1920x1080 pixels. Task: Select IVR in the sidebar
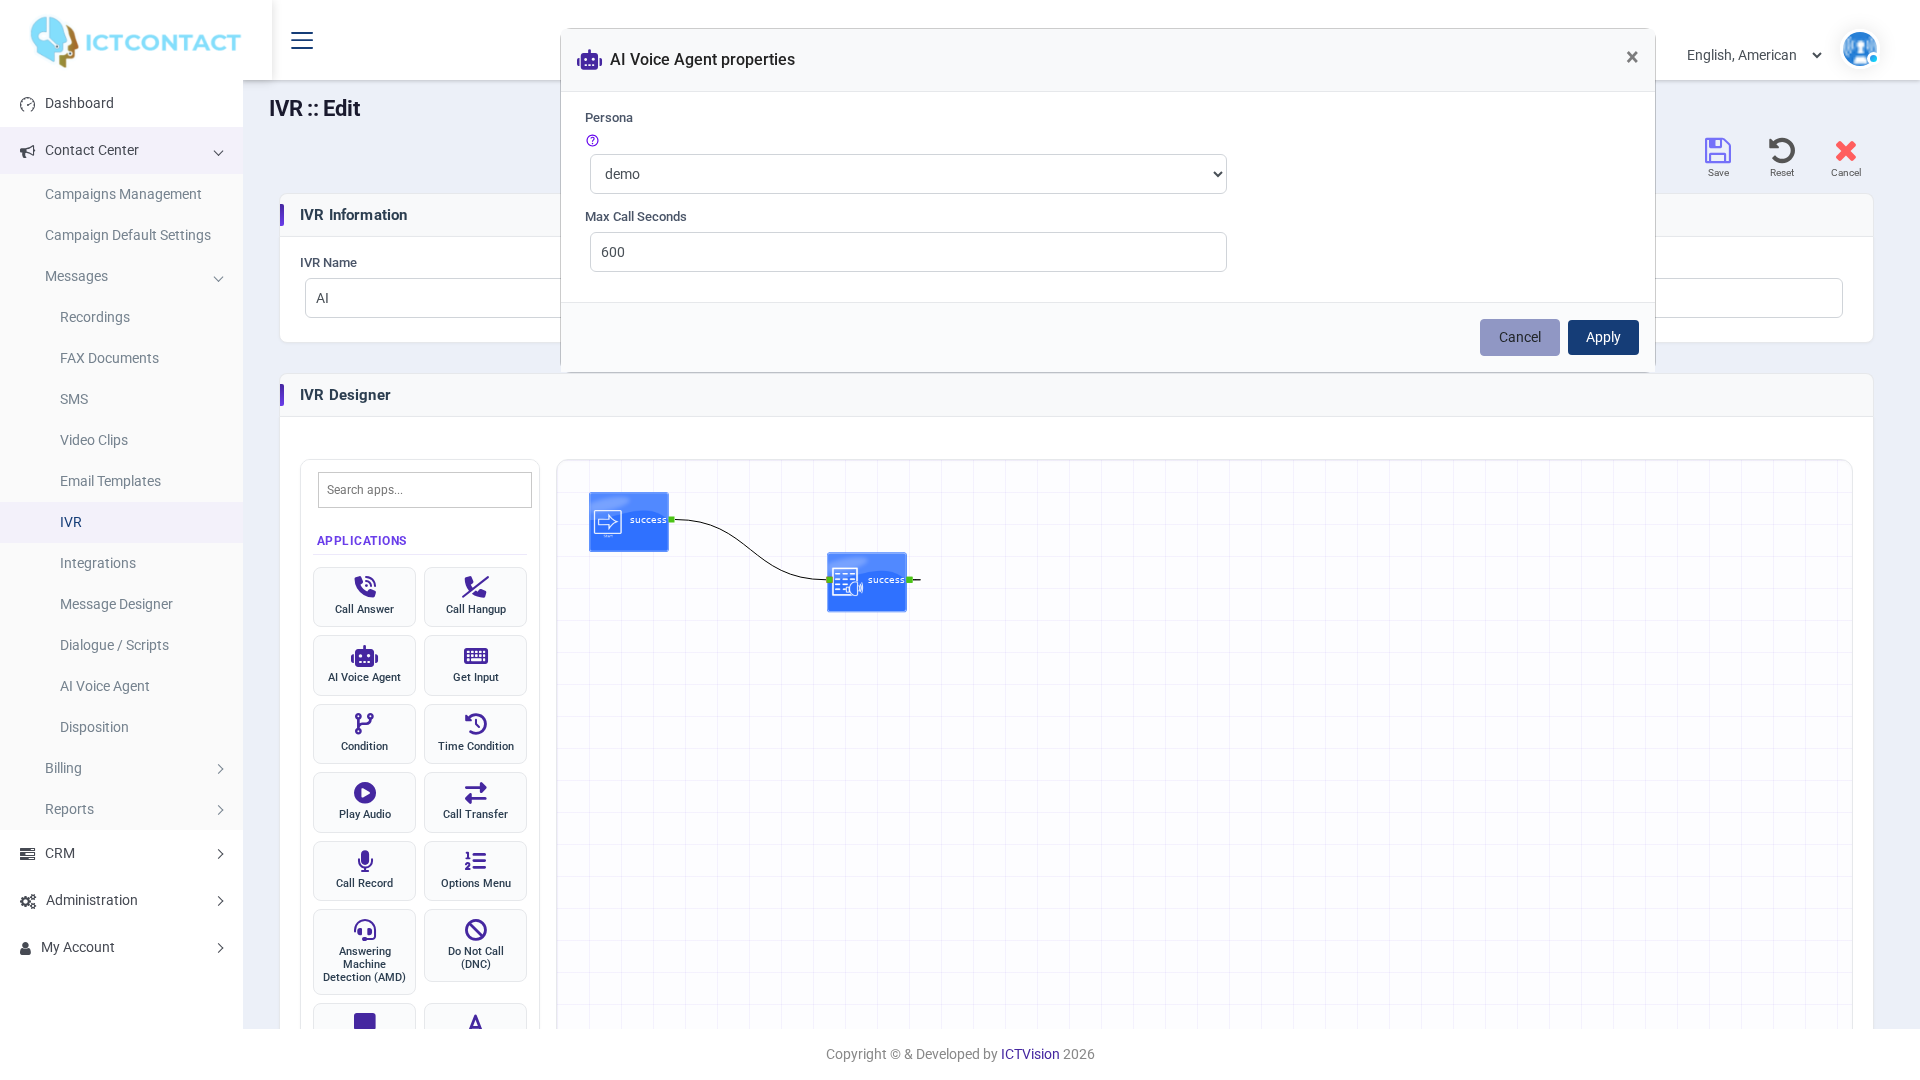pos(121,523)
